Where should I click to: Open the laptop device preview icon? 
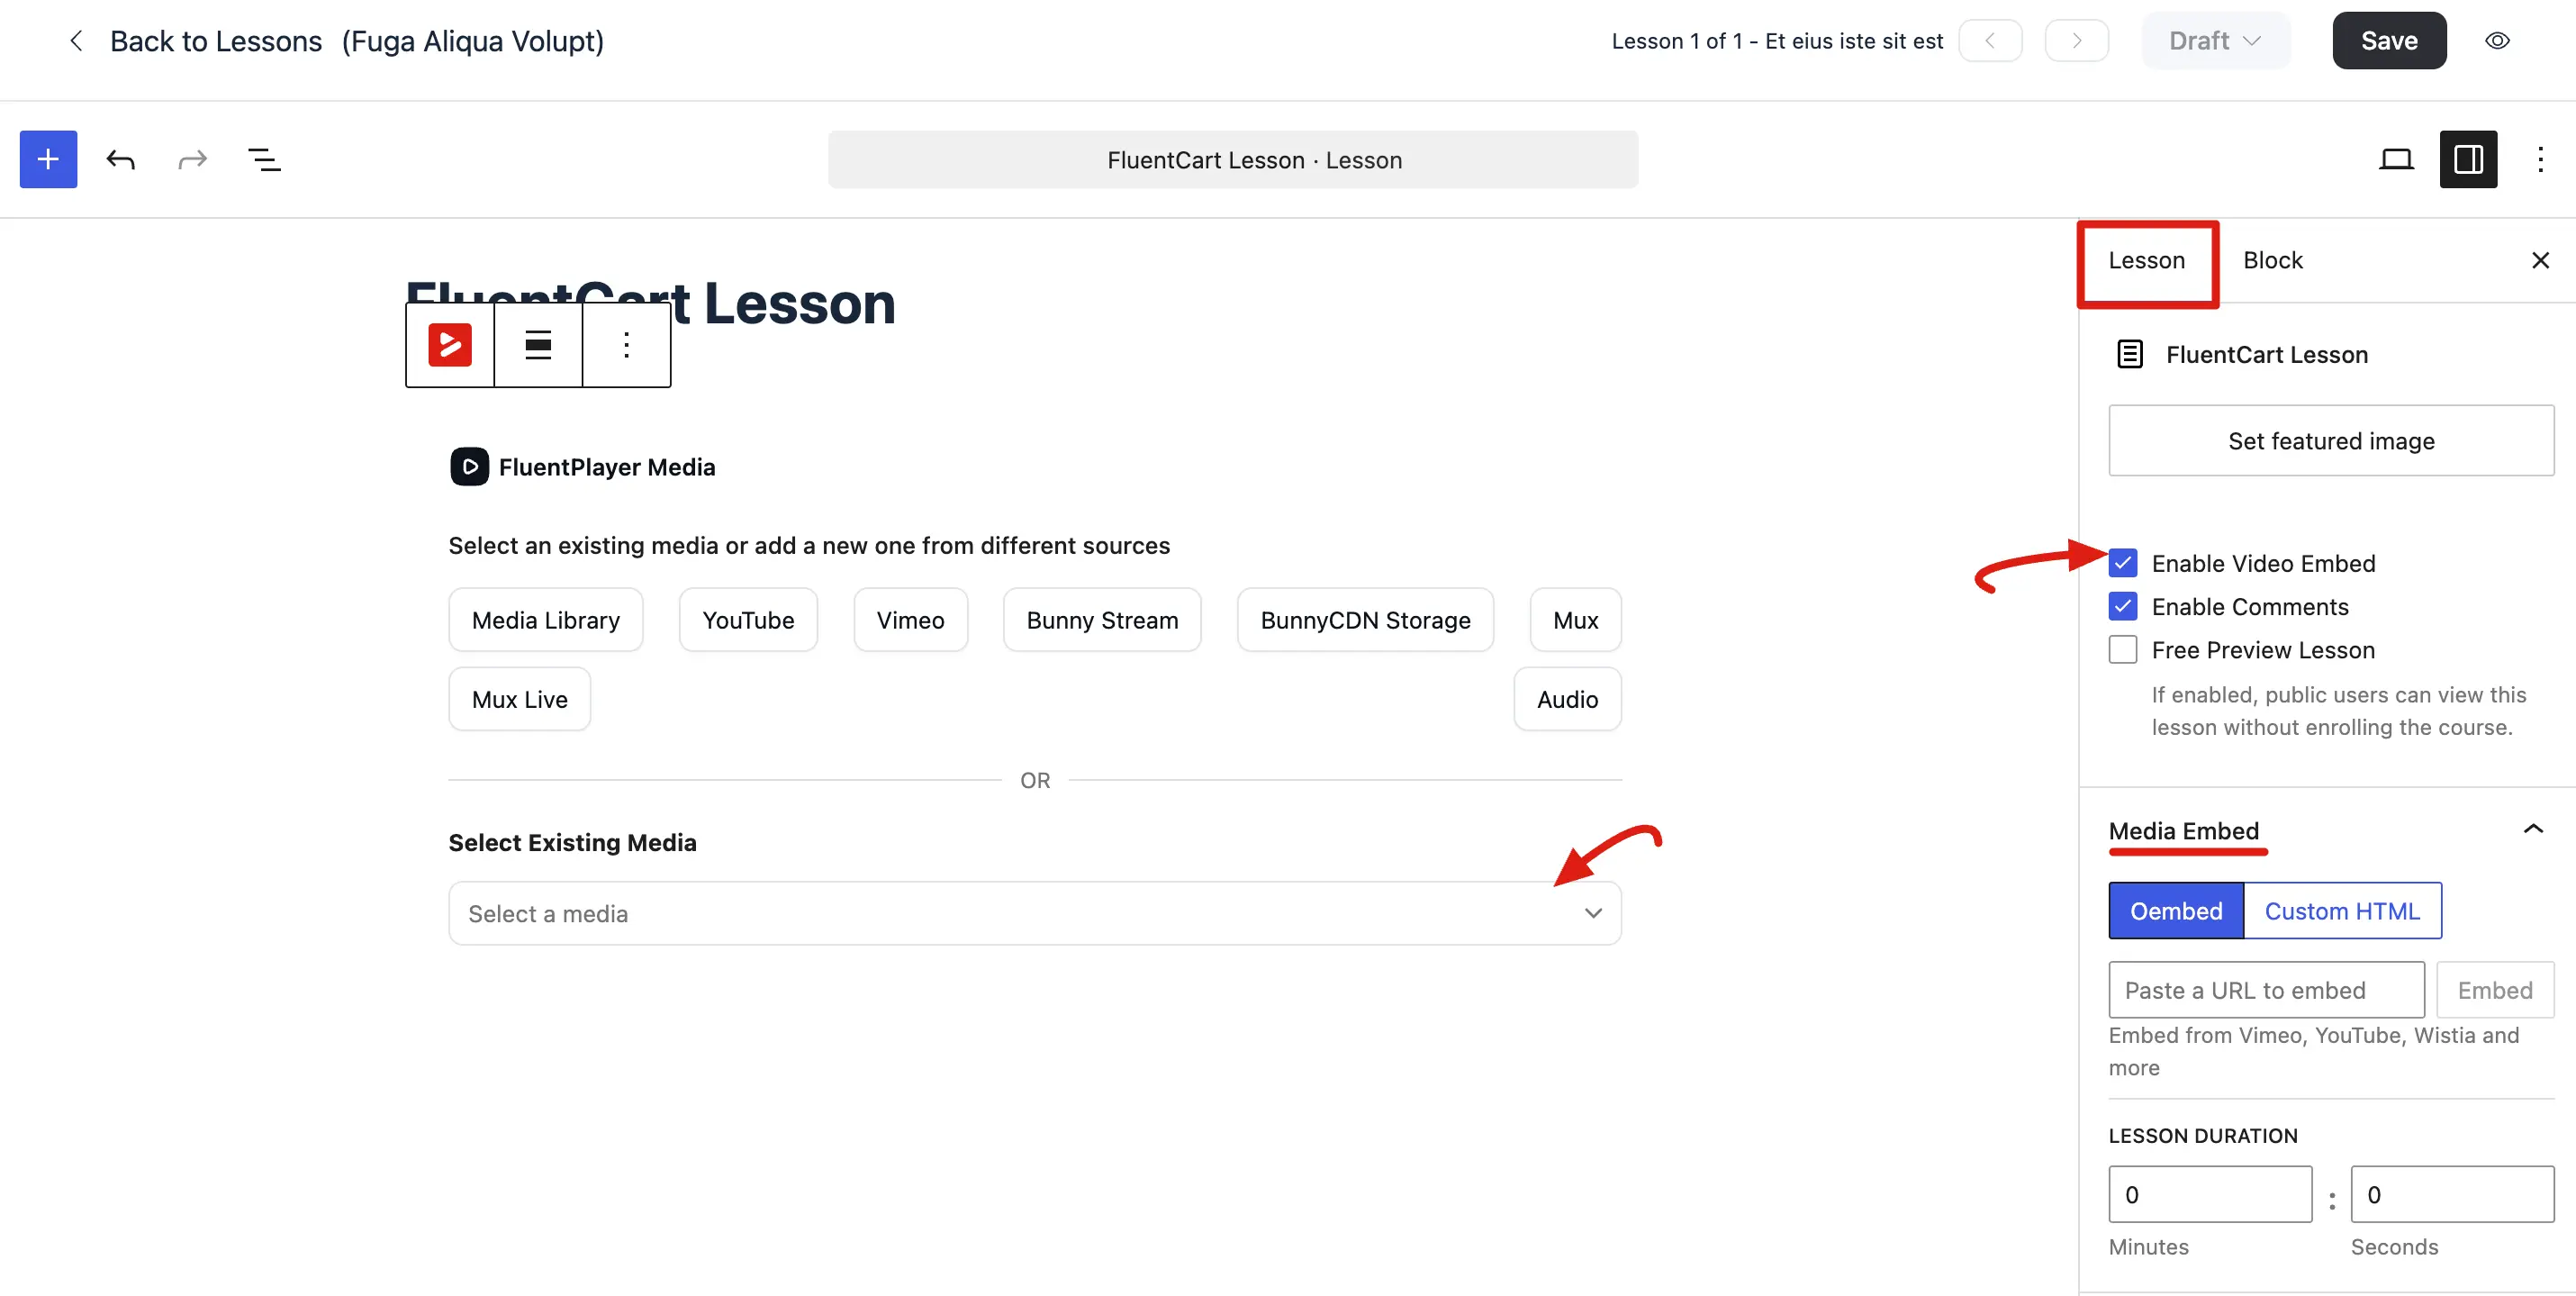click(2396, 159)
